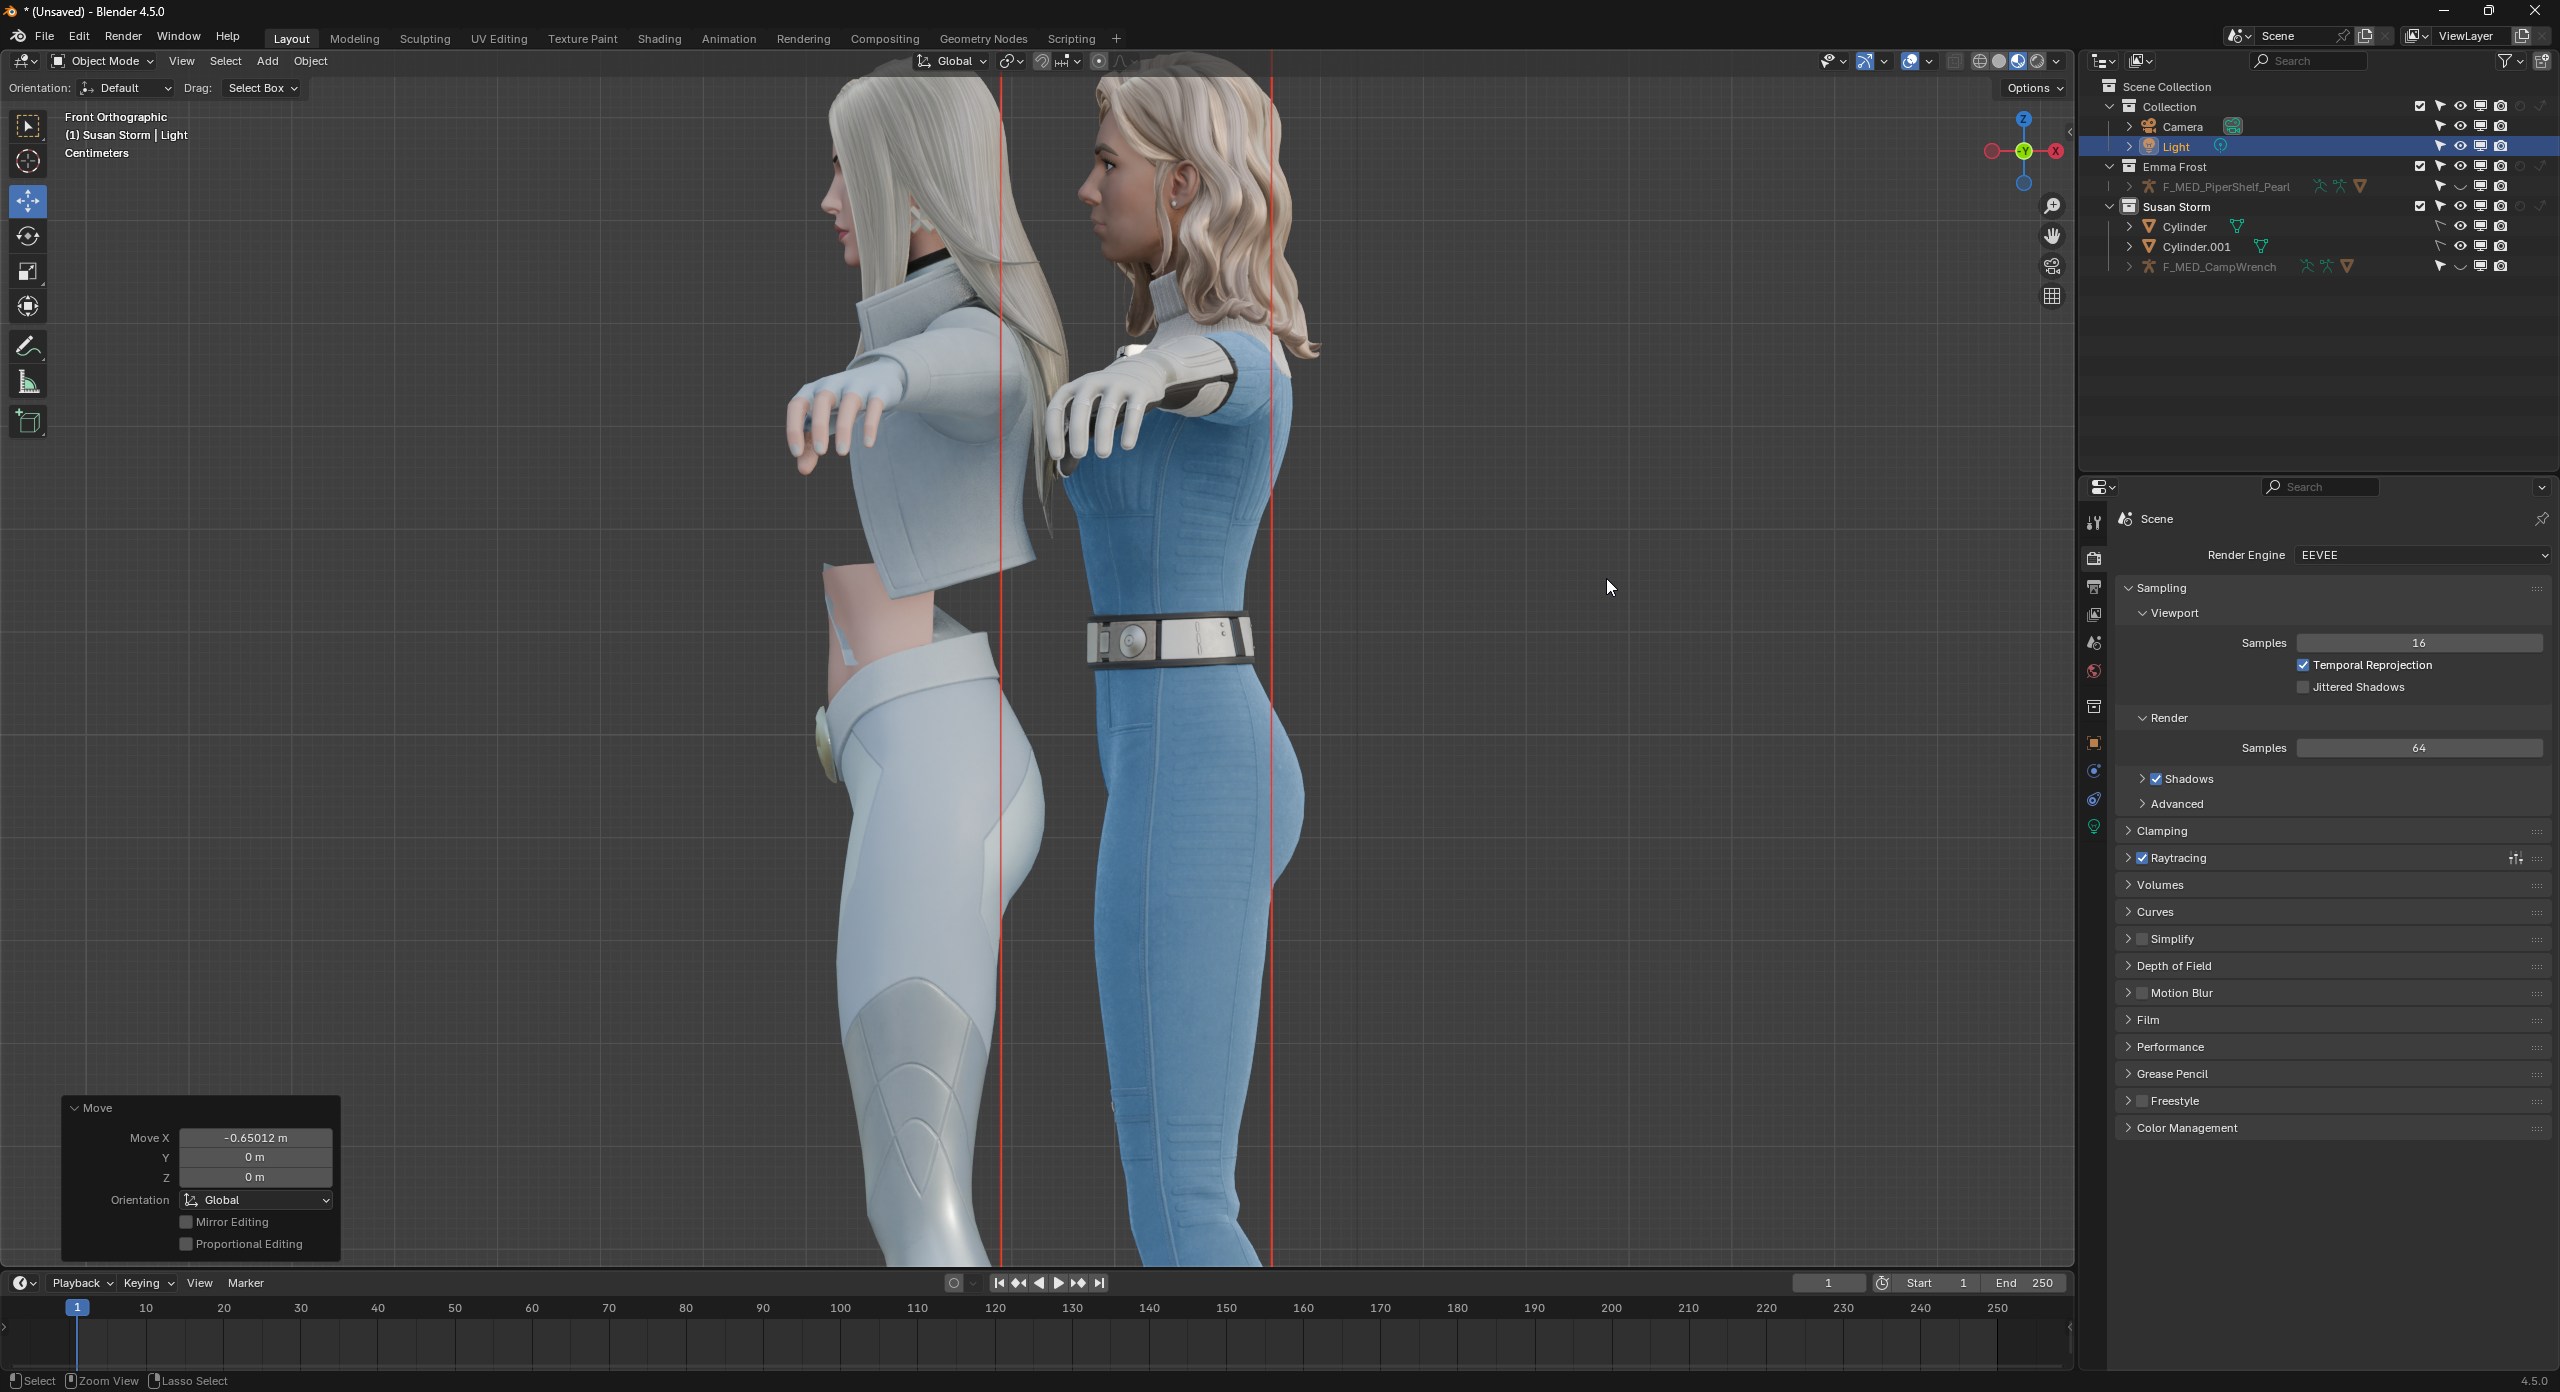Viewport: 2560px width, 1392px height.
Task: Switch orthographic/perspective grid icon
Action: (x=2052, y=296)
